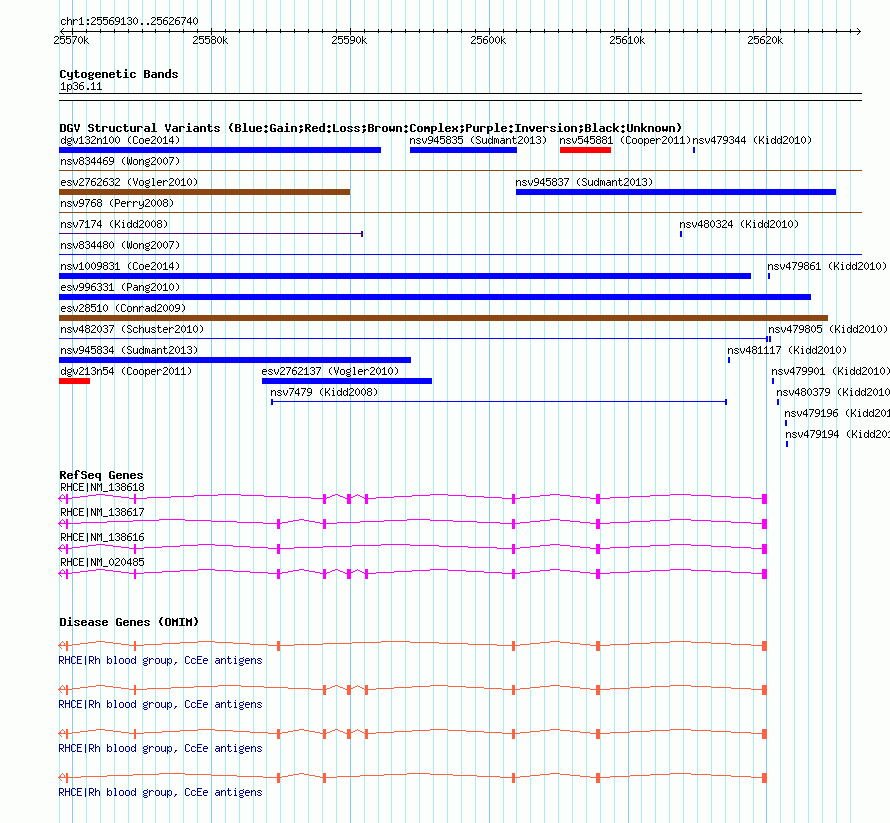
Task: Click the dgv132n100 (Coe2014) blue variant bar
Action: tap(220, 150)
